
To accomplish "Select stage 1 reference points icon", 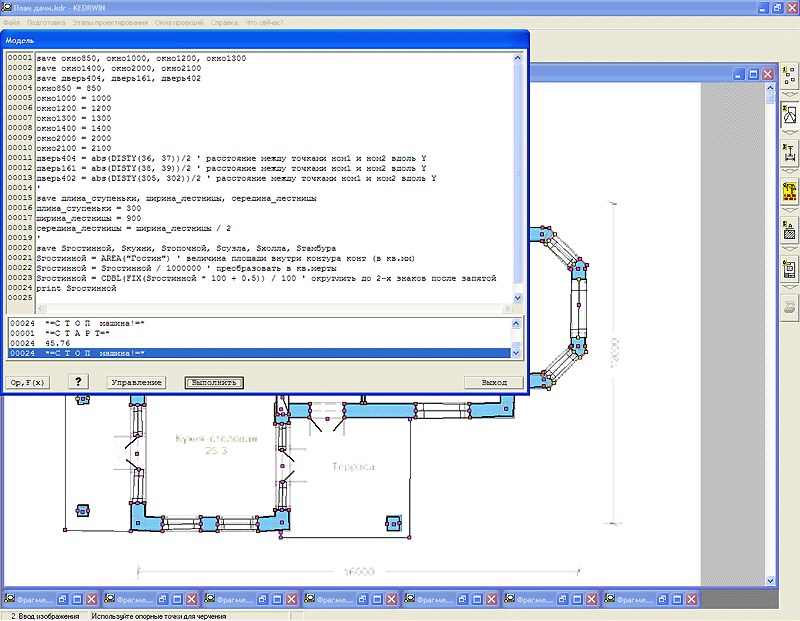I will click(x=789, y=76).
